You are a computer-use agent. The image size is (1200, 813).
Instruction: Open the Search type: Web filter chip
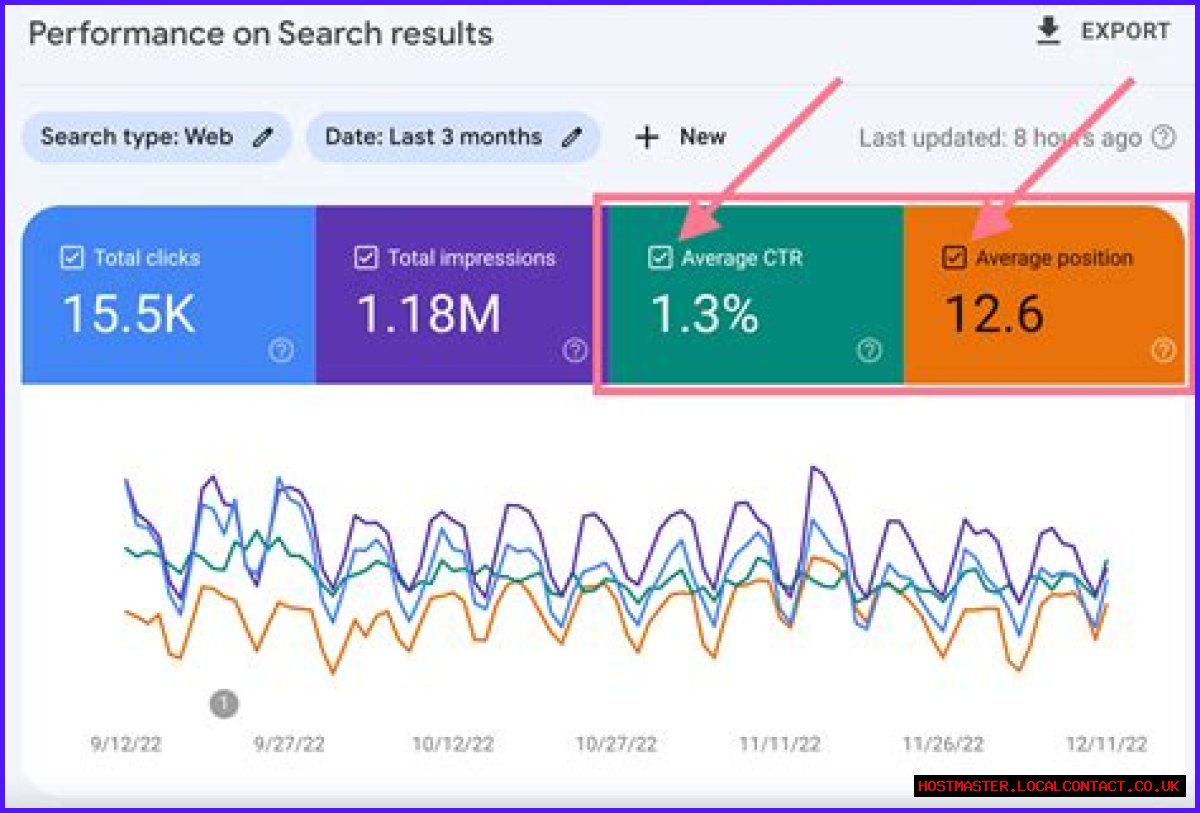pyautogui.click(x=157, y=138)
